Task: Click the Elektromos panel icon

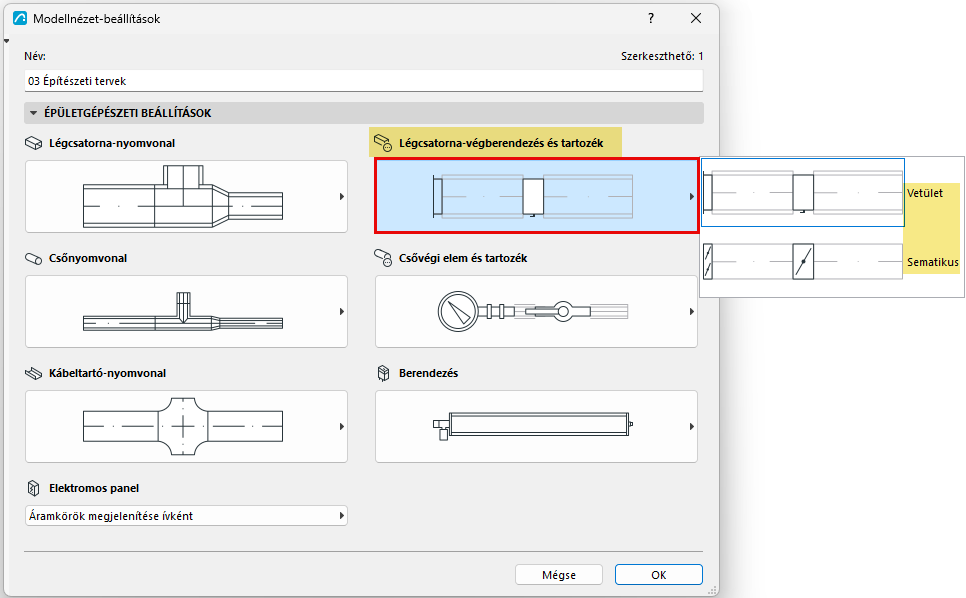Action: click(x=33, y=488)
